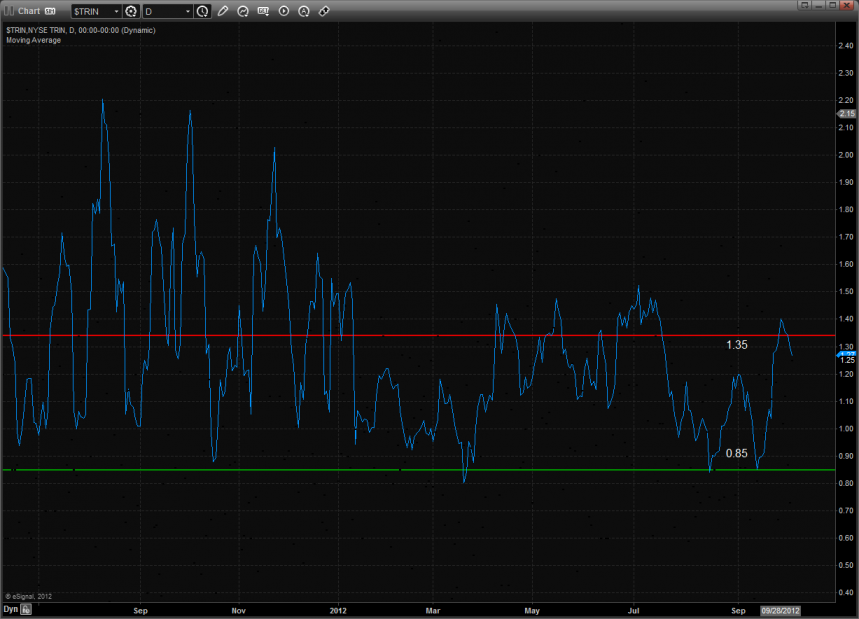Click the 2.15 price marker on axis
This screenshot has width=859, height=619.
click(x=846, y=113)
